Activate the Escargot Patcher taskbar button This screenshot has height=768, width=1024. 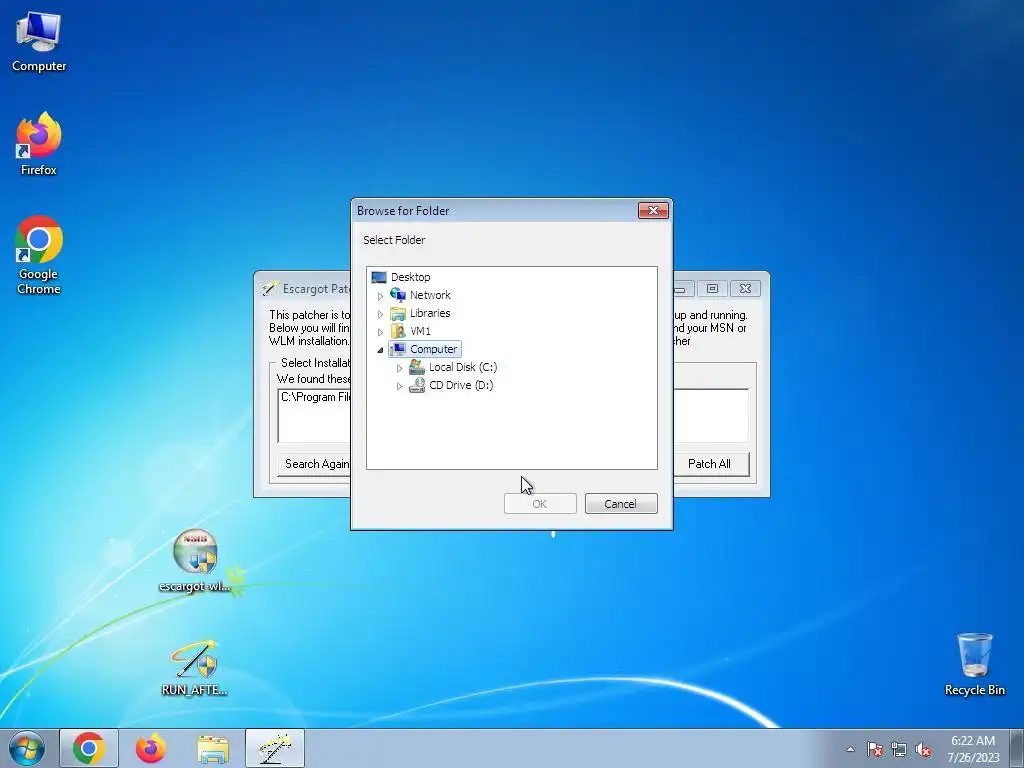point(275,748)
